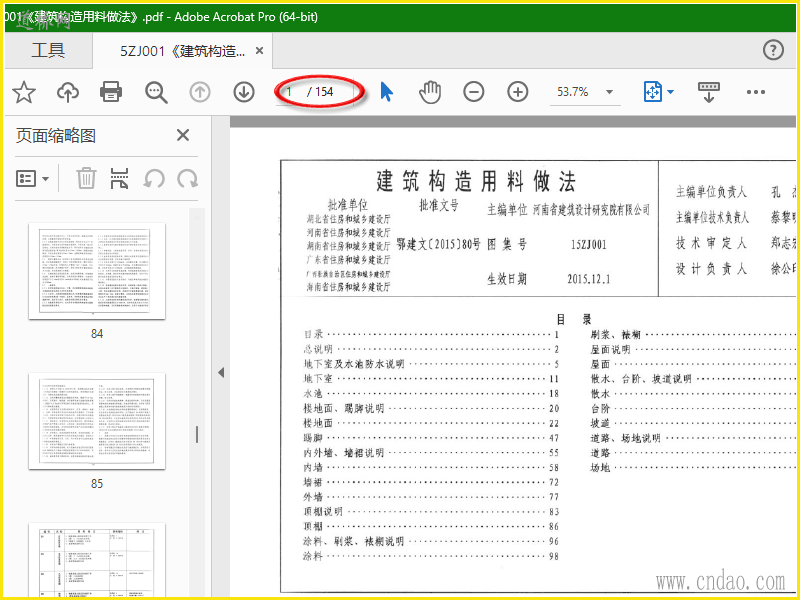Open the page fit options dropdown arrow
Image resolution: width=800 pixels, height=600 pixels.
pos(670,92)
